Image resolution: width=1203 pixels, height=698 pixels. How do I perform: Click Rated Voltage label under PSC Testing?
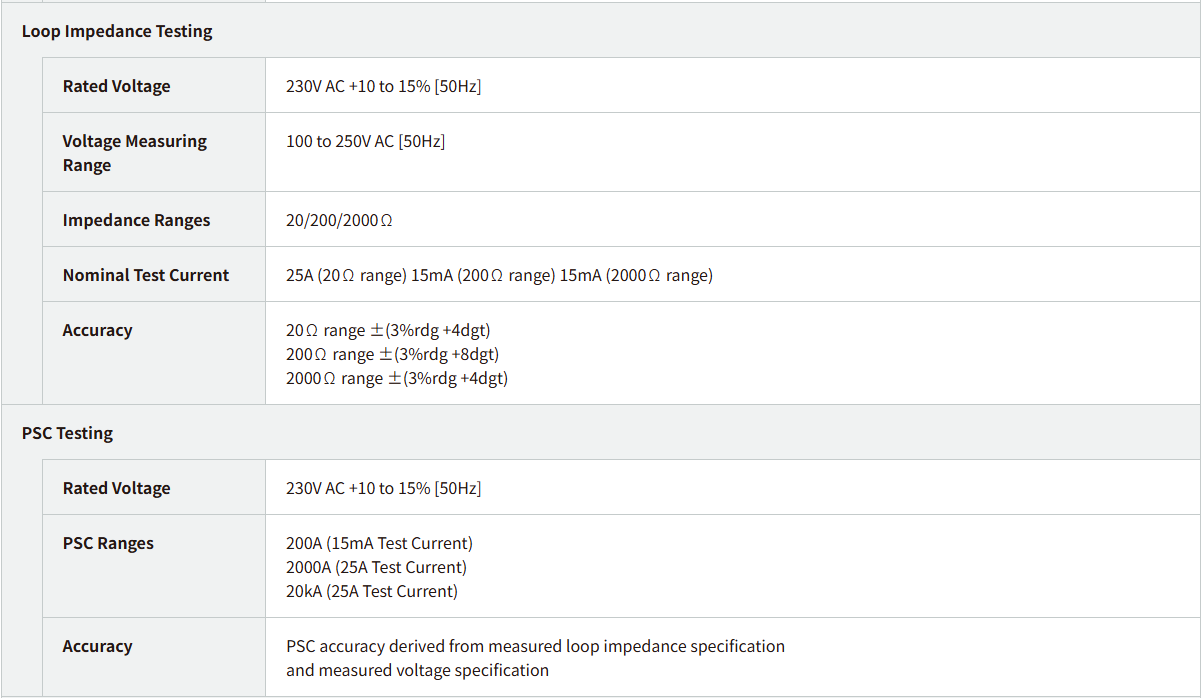pyautogui.click(x=116, y=488)
